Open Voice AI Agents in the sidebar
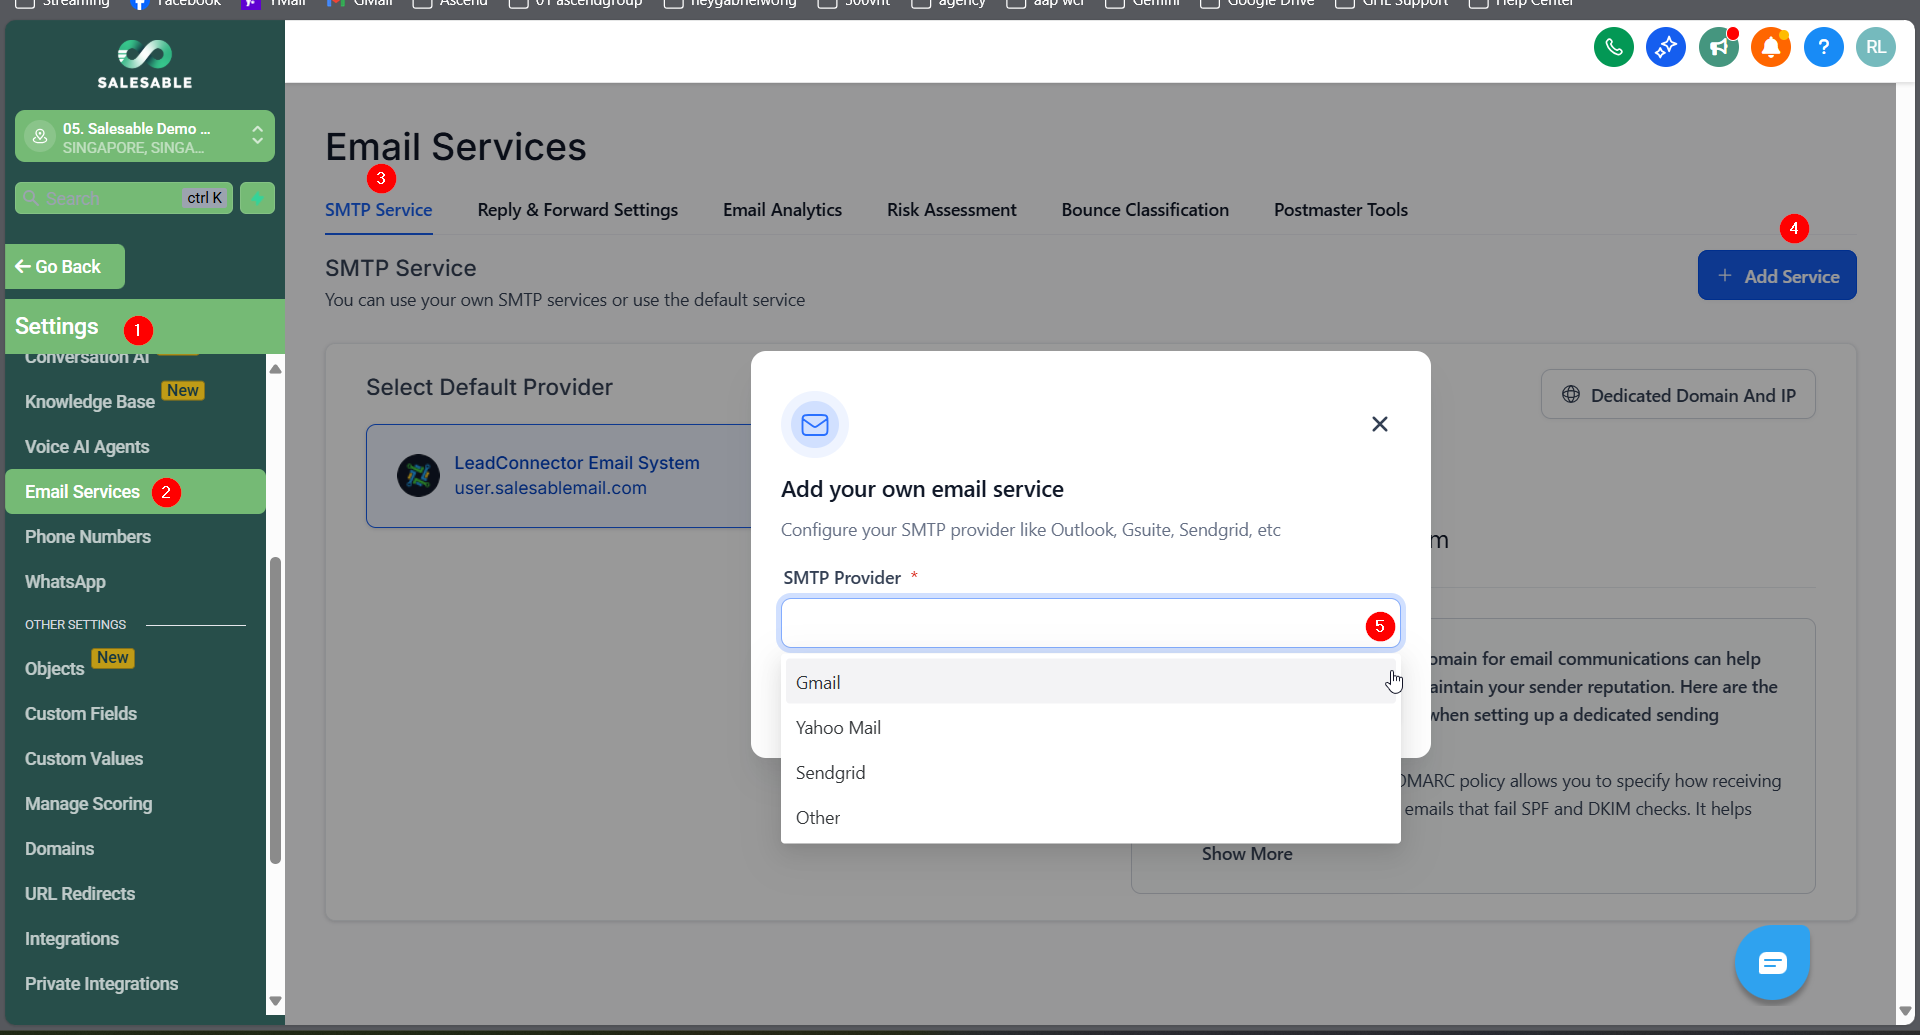 87,447
